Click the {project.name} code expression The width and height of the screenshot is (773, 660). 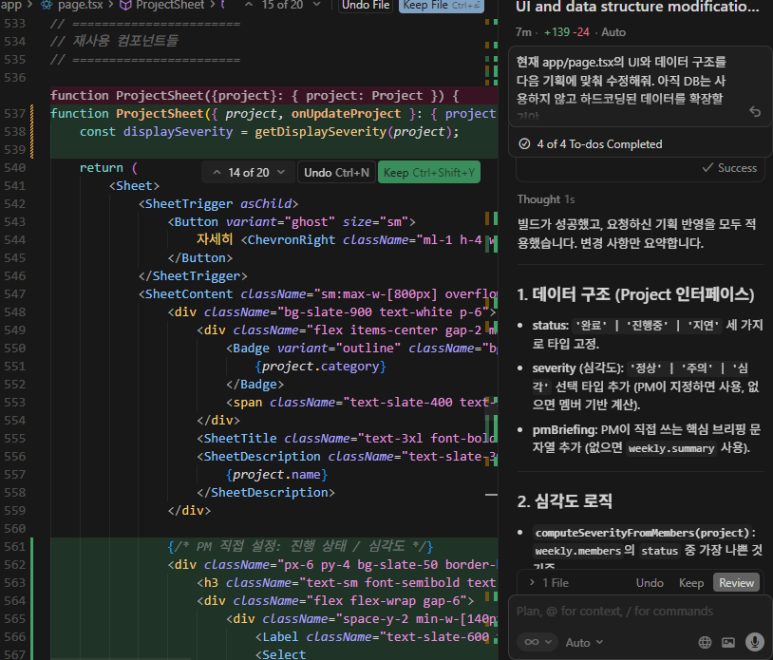277,475
